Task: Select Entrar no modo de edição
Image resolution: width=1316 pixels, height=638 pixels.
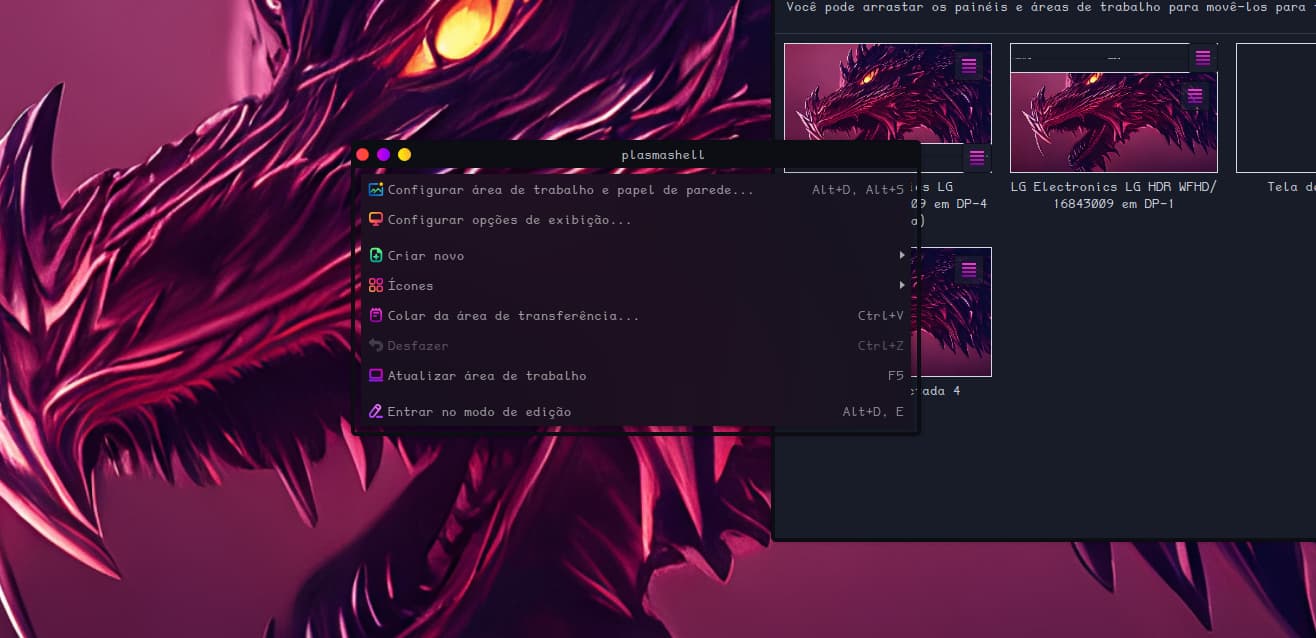Action: 636,412
